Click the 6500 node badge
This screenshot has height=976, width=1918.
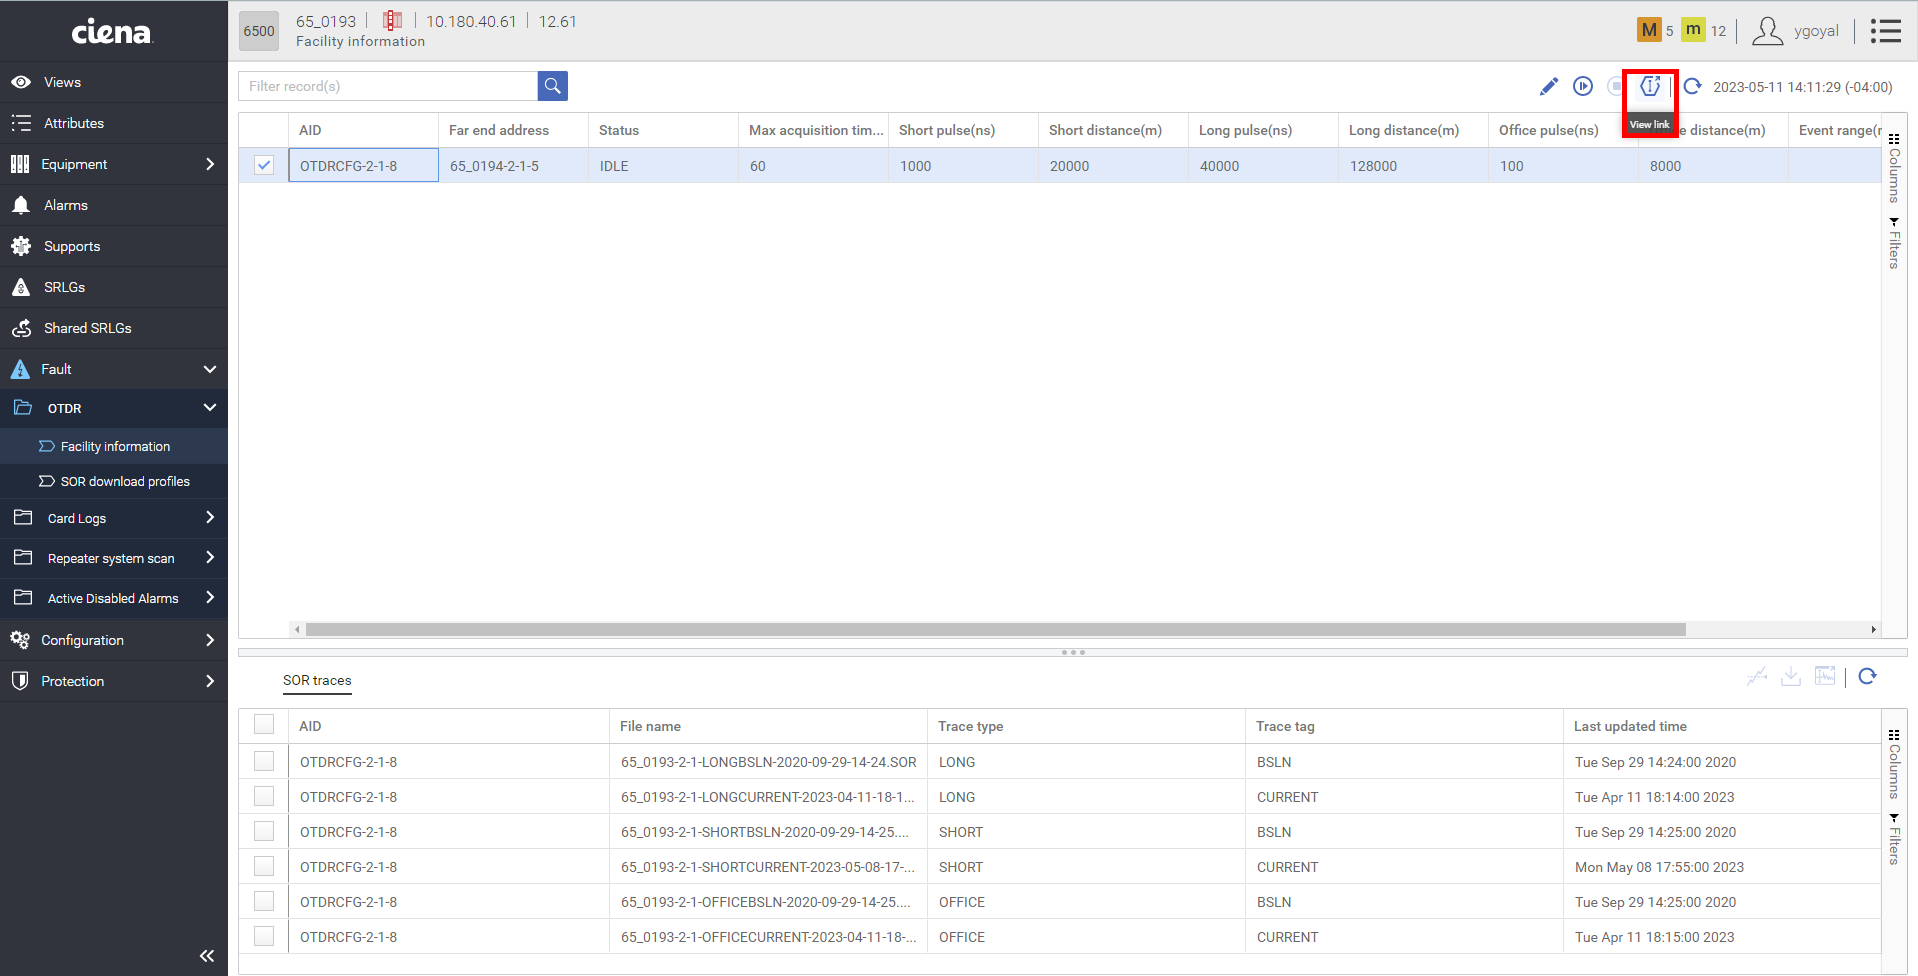coord(259,31)
